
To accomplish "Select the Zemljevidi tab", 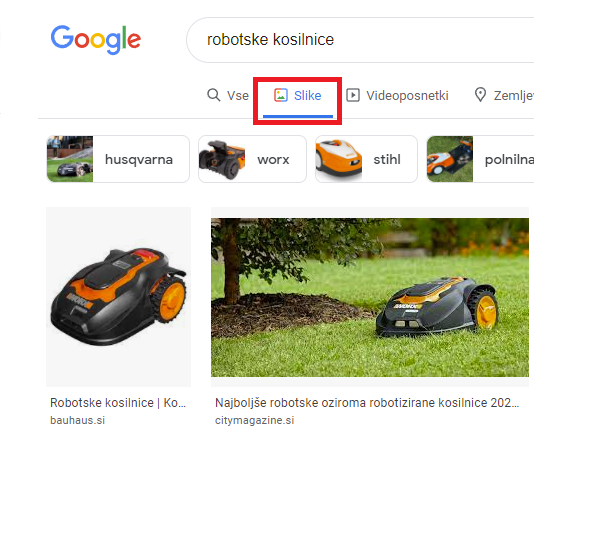I will [x=504, y=95].
